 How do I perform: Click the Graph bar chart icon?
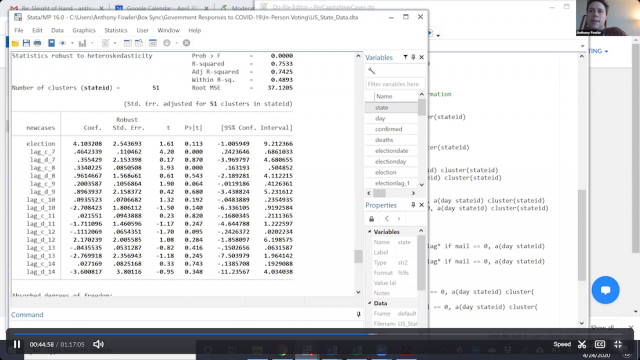[82, 43]
